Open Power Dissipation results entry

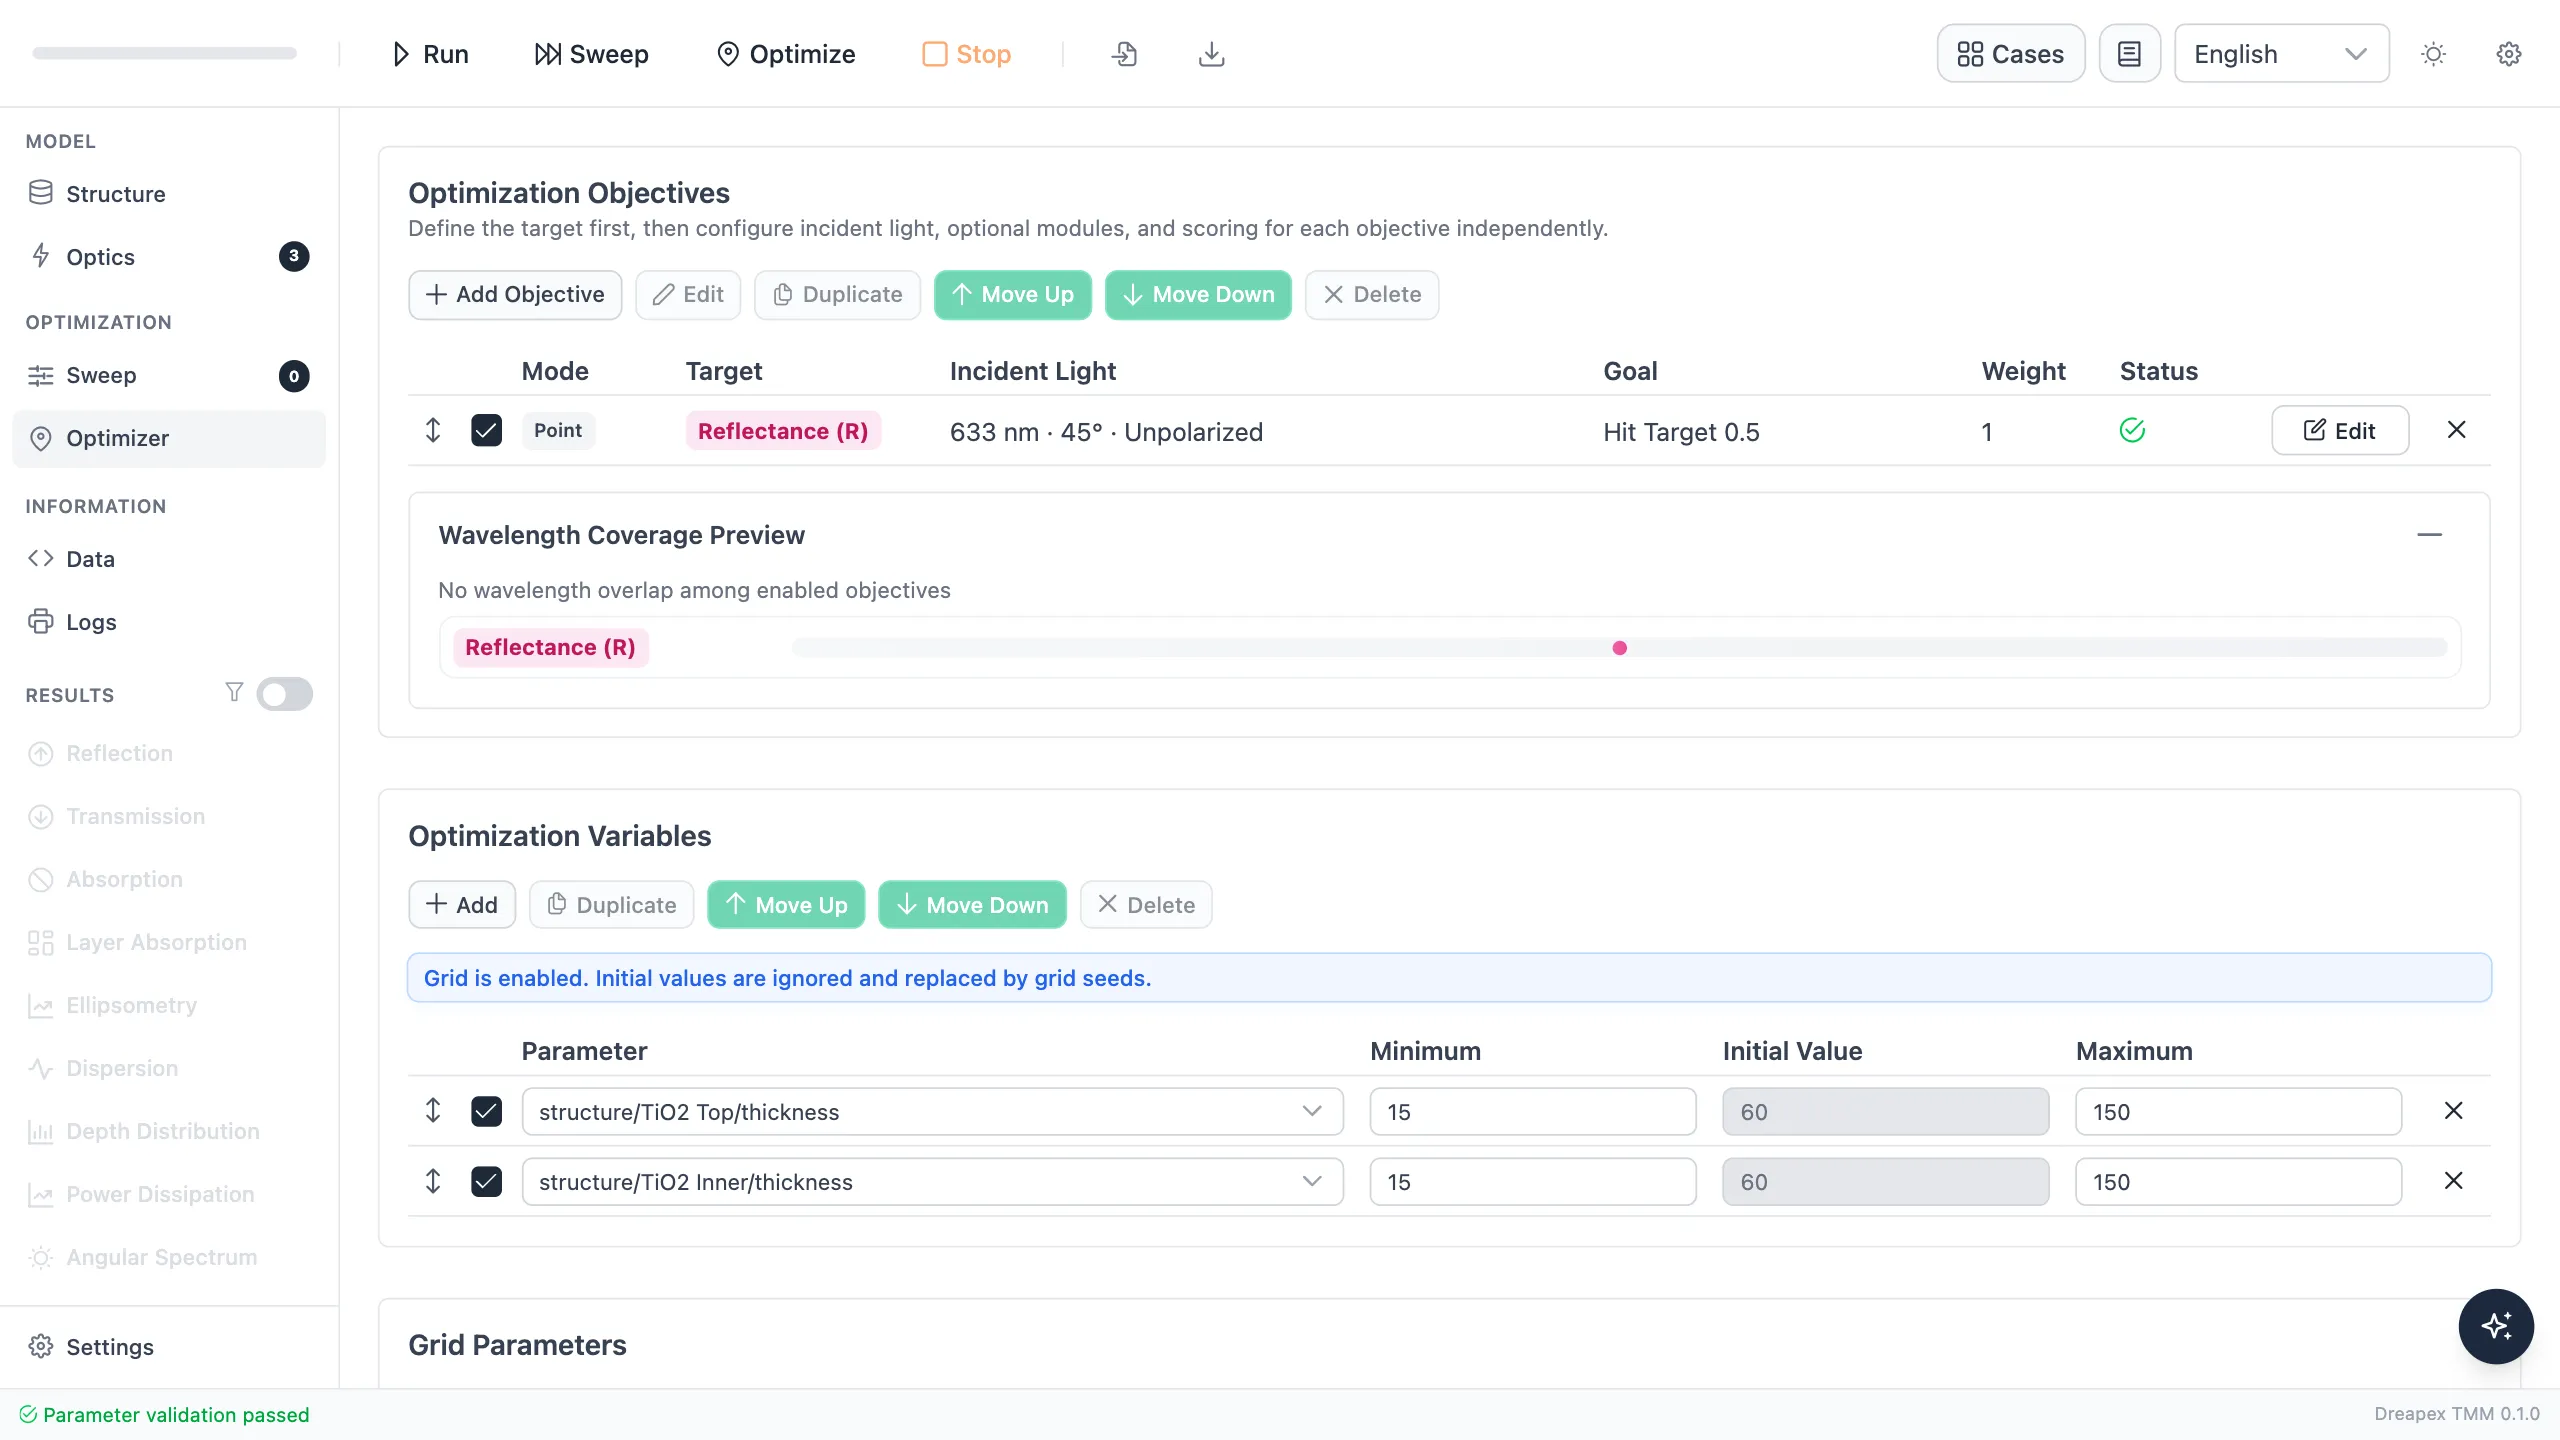[169, 1194]
